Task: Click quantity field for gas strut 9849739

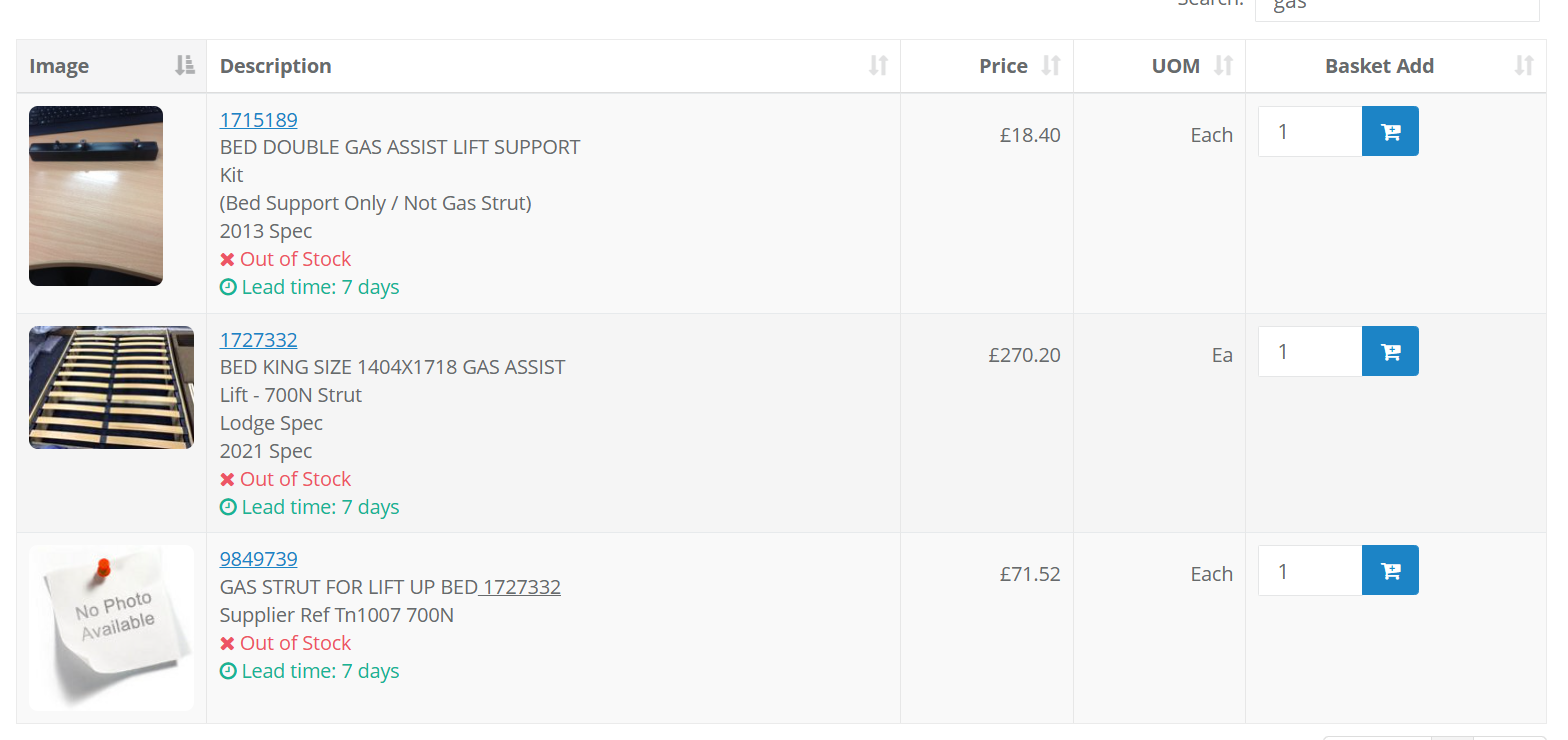Action: click(1310, 571)
